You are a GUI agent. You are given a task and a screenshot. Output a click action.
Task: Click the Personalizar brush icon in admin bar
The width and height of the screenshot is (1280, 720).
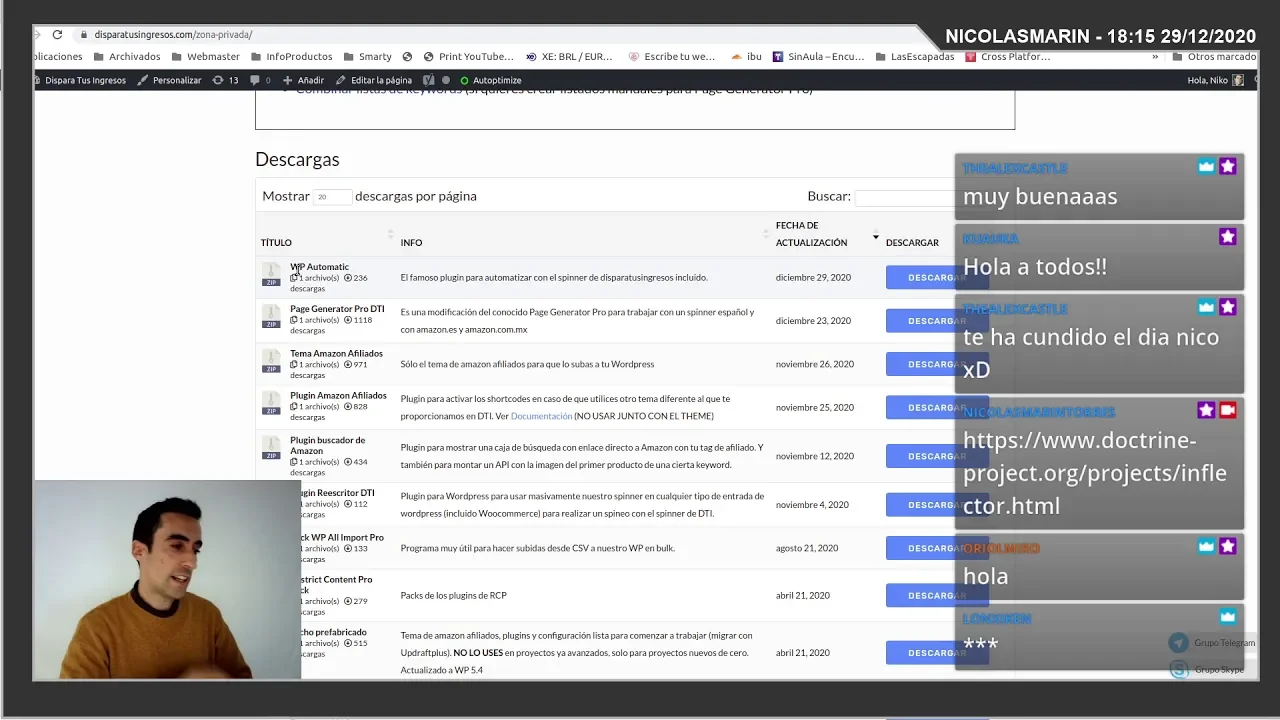[144, 80]
